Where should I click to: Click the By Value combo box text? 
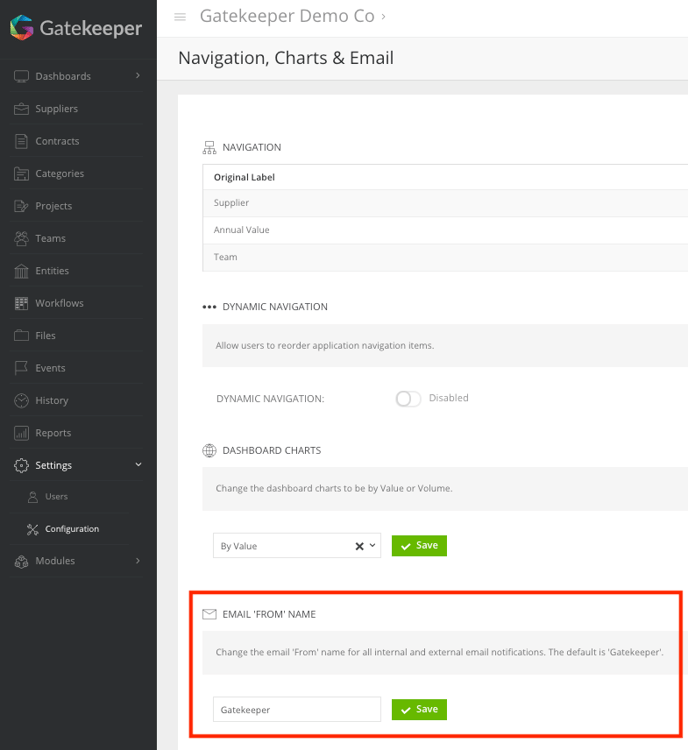pyautogui.click(x=239, y=546)
